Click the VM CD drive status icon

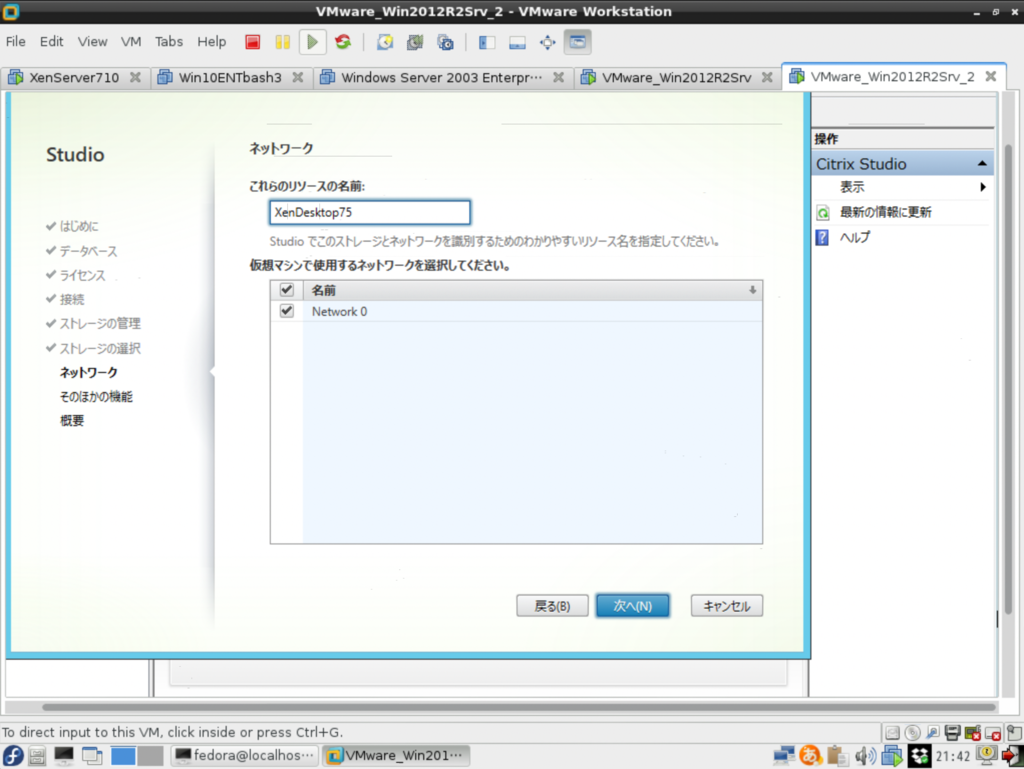pyautogui.click(x=912, y=733)
